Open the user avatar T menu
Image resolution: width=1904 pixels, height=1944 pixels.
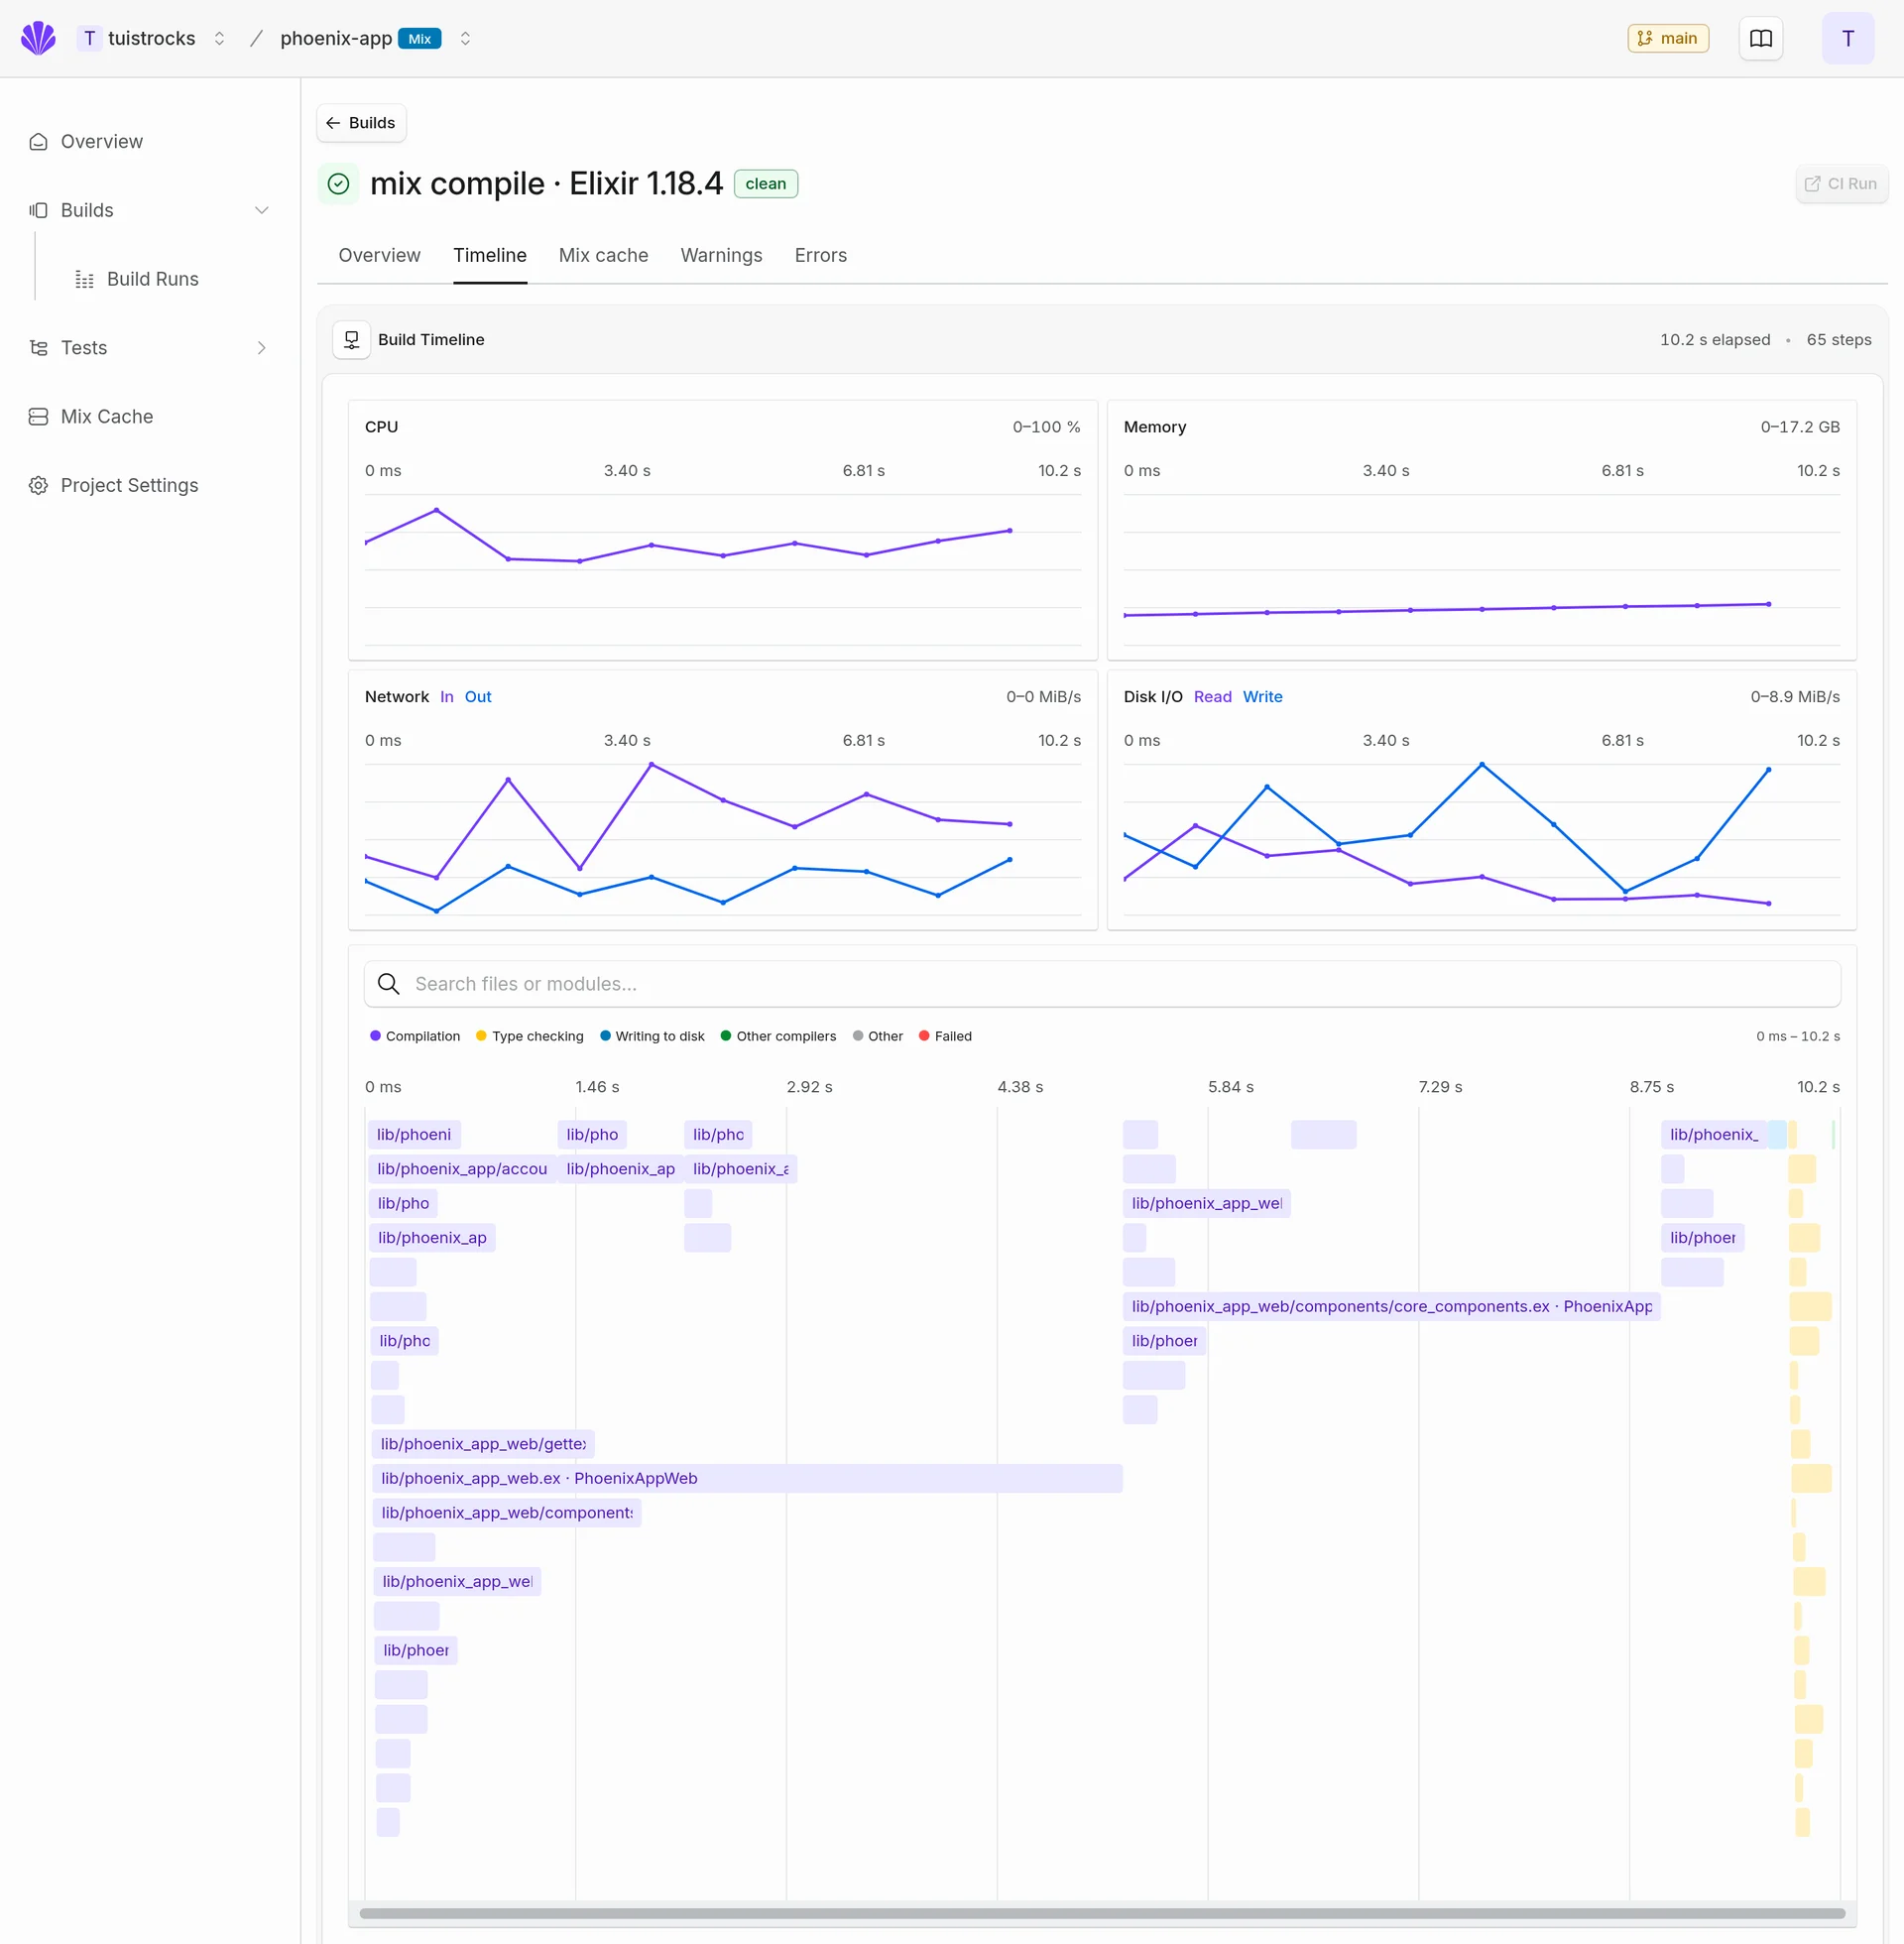coord(1847,38)
